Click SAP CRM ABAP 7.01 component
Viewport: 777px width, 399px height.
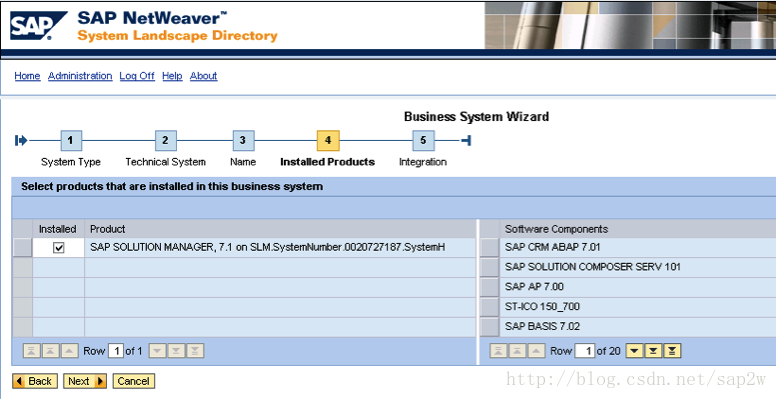coord(553,247)
